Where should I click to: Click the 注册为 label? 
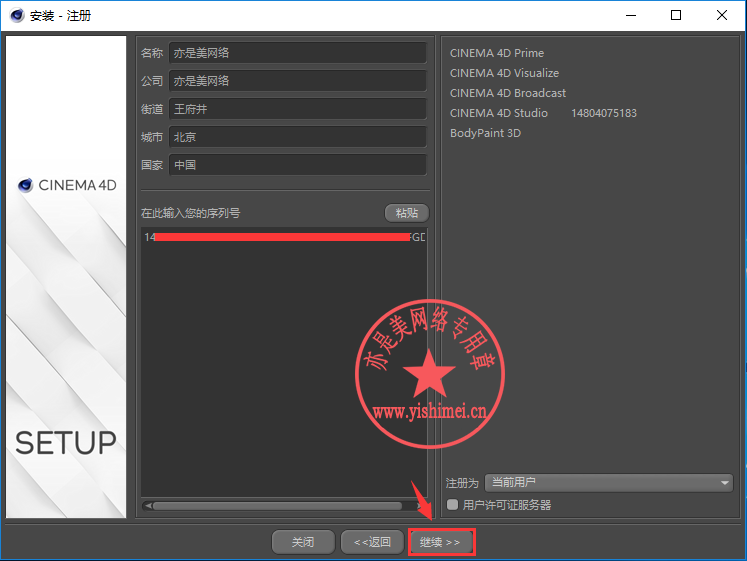tap(462, 483)
